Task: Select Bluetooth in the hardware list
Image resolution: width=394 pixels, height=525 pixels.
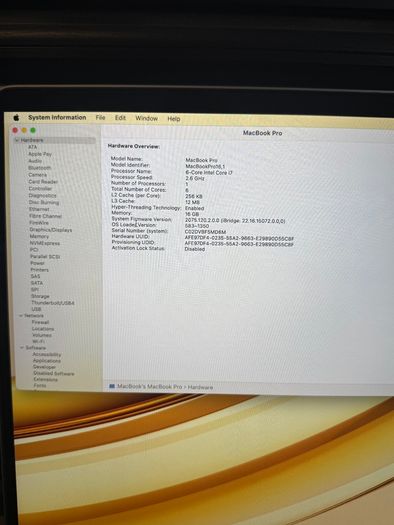Action: coord(40,168)
